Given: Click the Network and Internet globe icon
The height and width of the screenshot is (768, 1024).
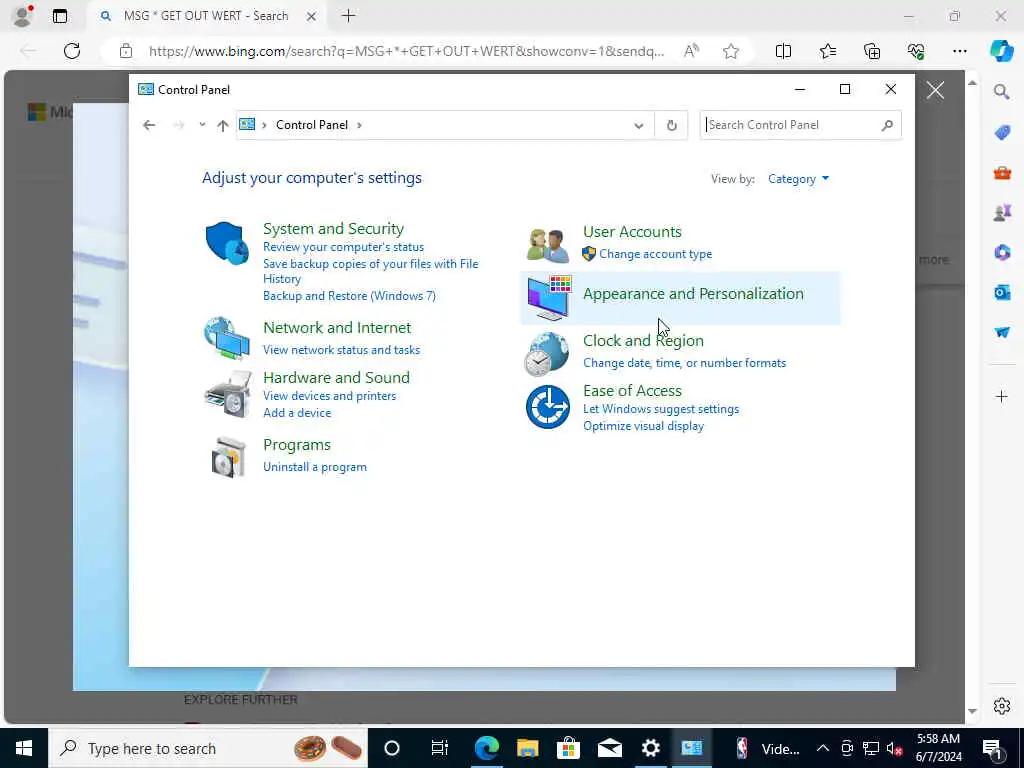Looking at the screenshot, I should pos(227,338).
